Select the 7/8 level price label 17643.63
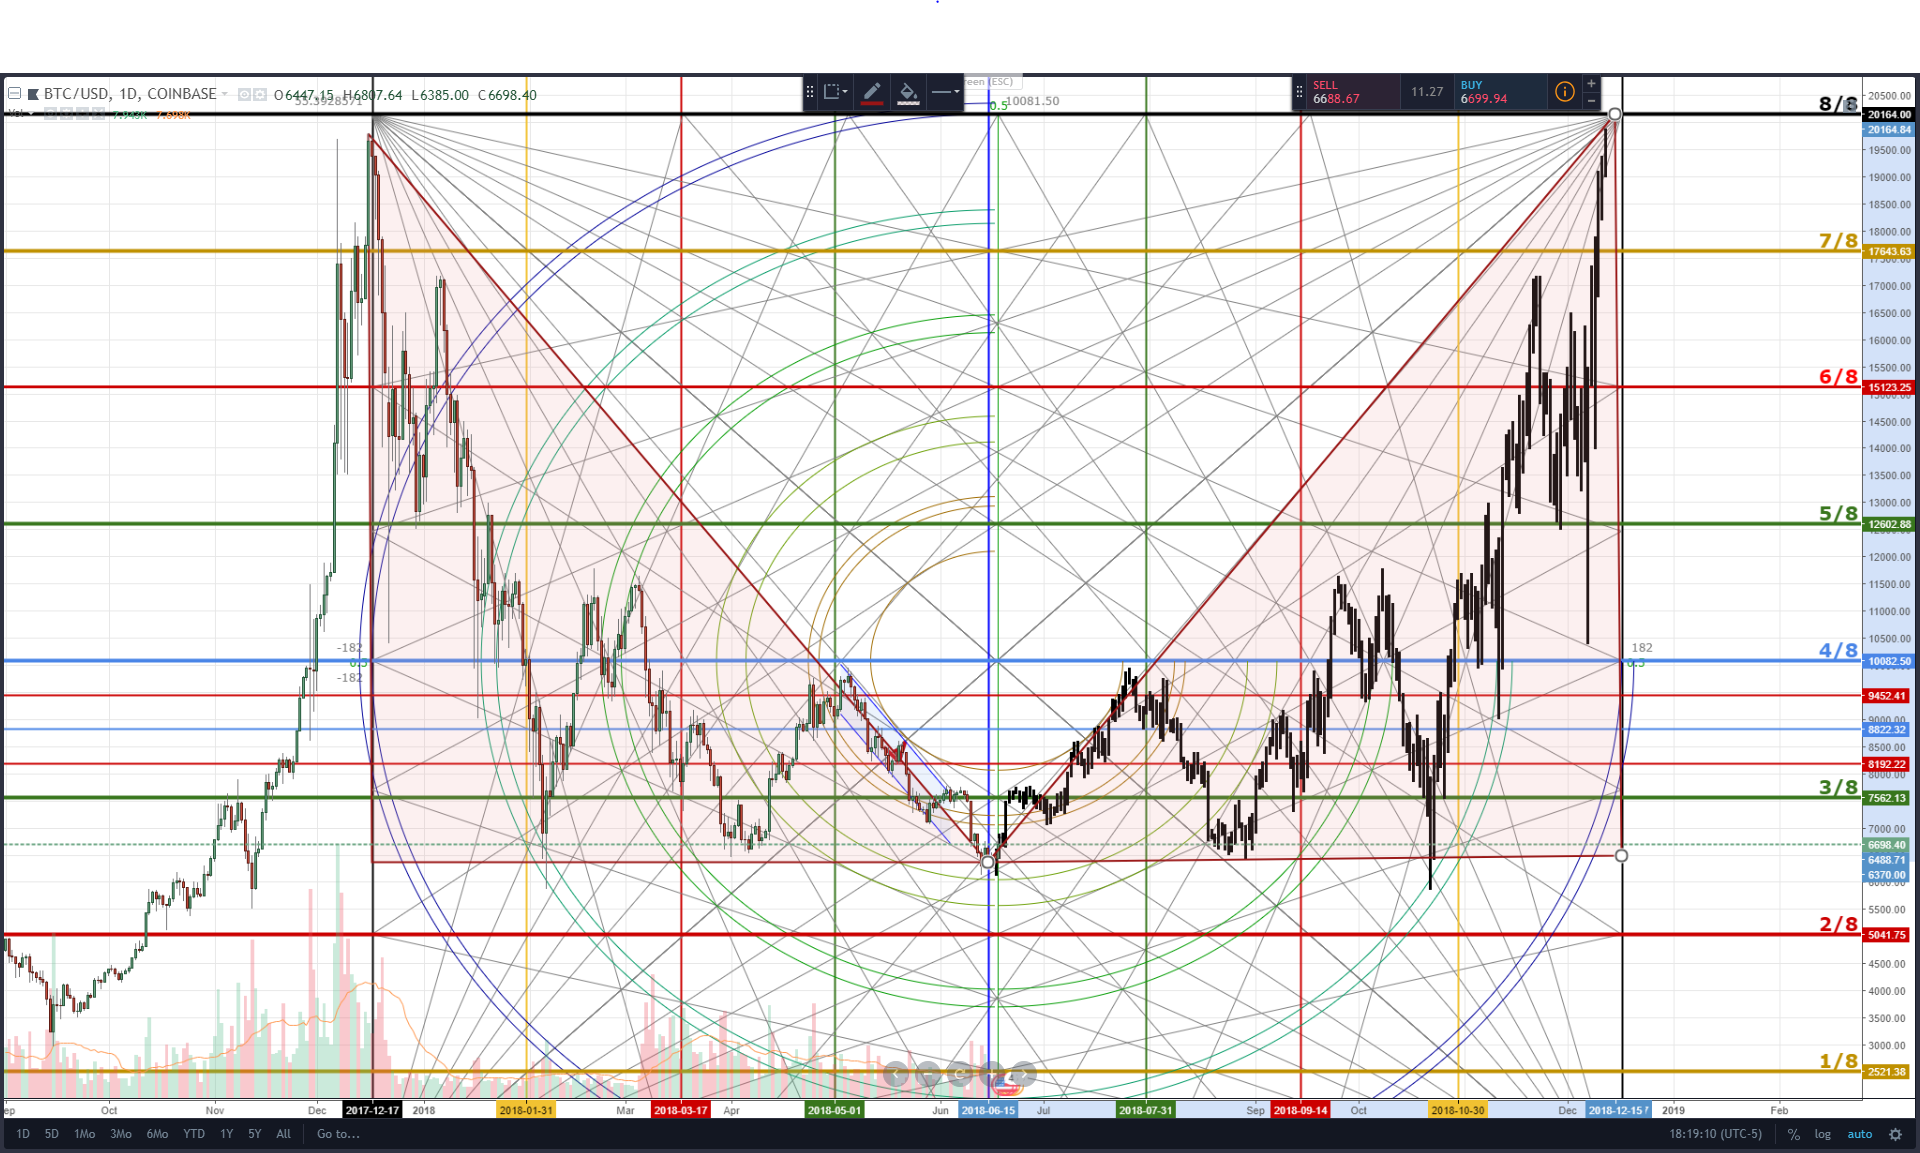The height and width of the screenshot is (1153, 1920). click(x=1889, y=252)
